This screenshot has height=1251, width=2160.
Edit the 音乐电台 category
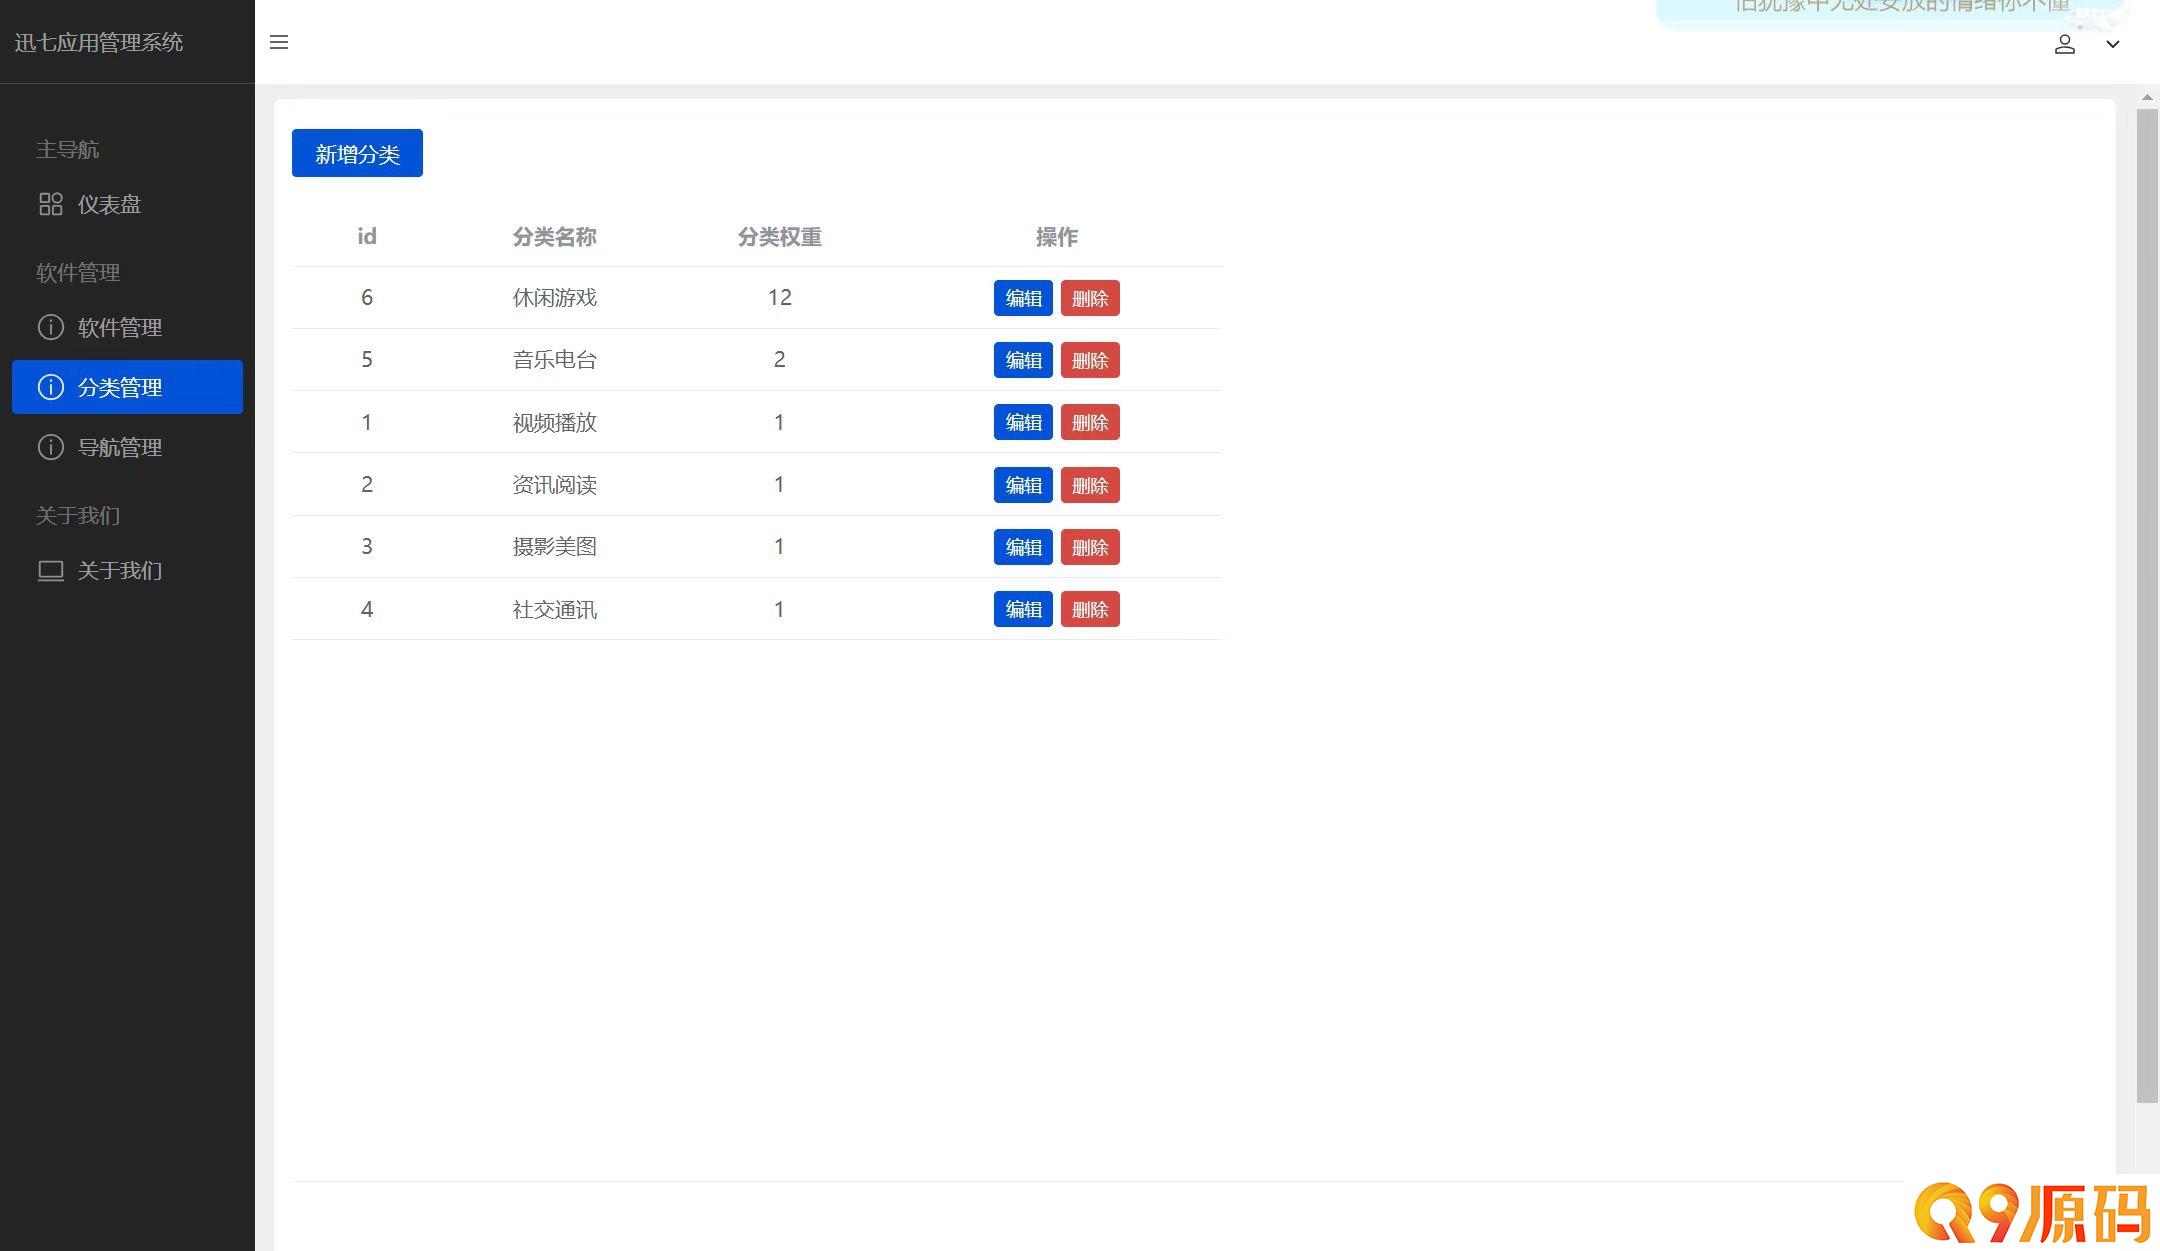click(x=1023, y=360)
